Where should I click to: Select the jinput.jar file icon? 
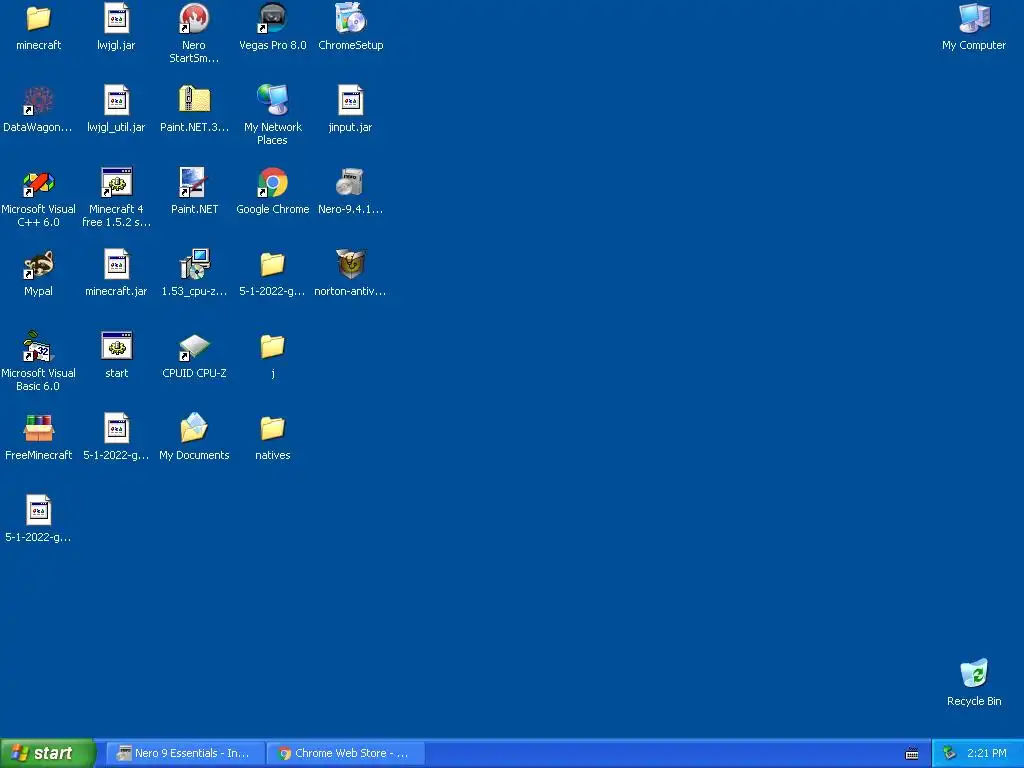(x=351, y=101)
